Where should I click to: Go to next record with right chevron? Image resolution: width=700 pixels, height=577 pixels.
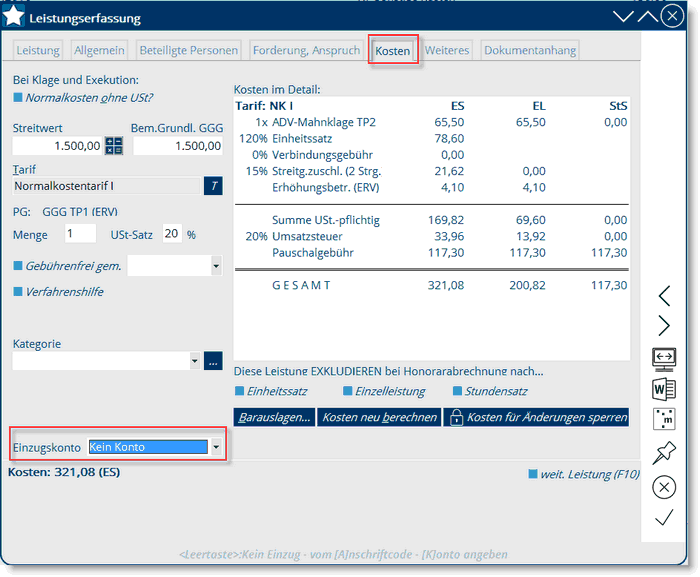pyautogui.click(x=664, y=326)
